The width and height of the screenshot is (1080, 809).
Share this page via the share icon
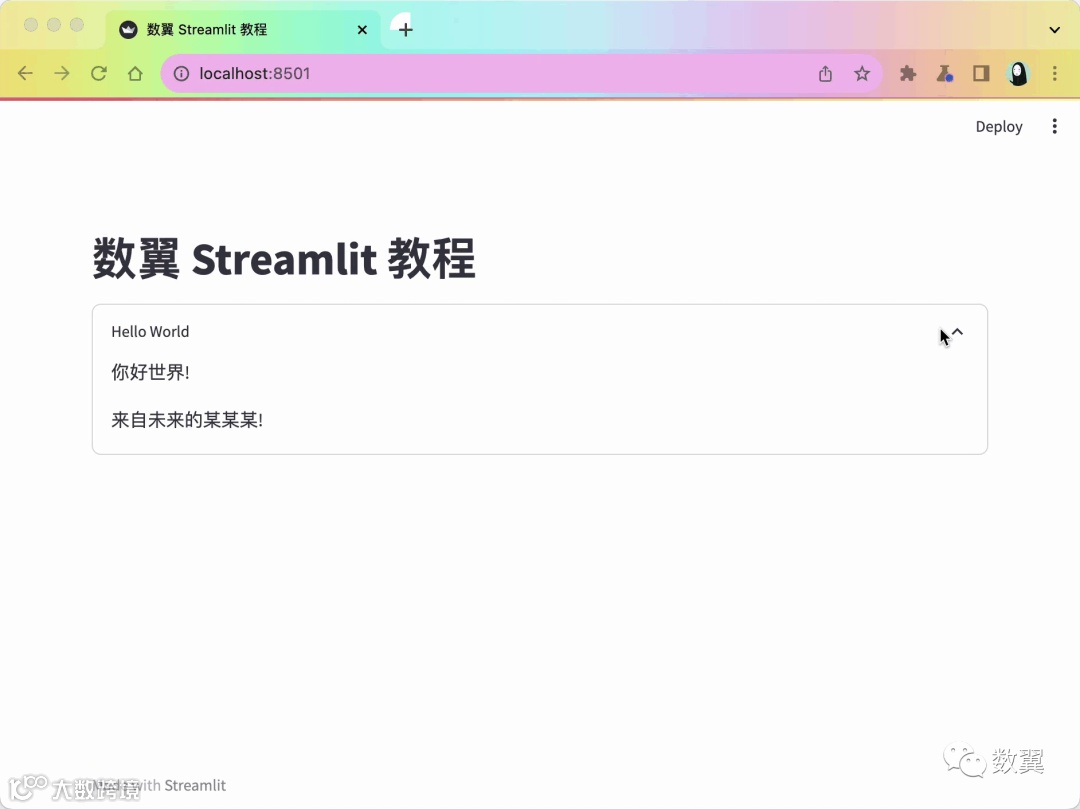click(x=825, y=74)
